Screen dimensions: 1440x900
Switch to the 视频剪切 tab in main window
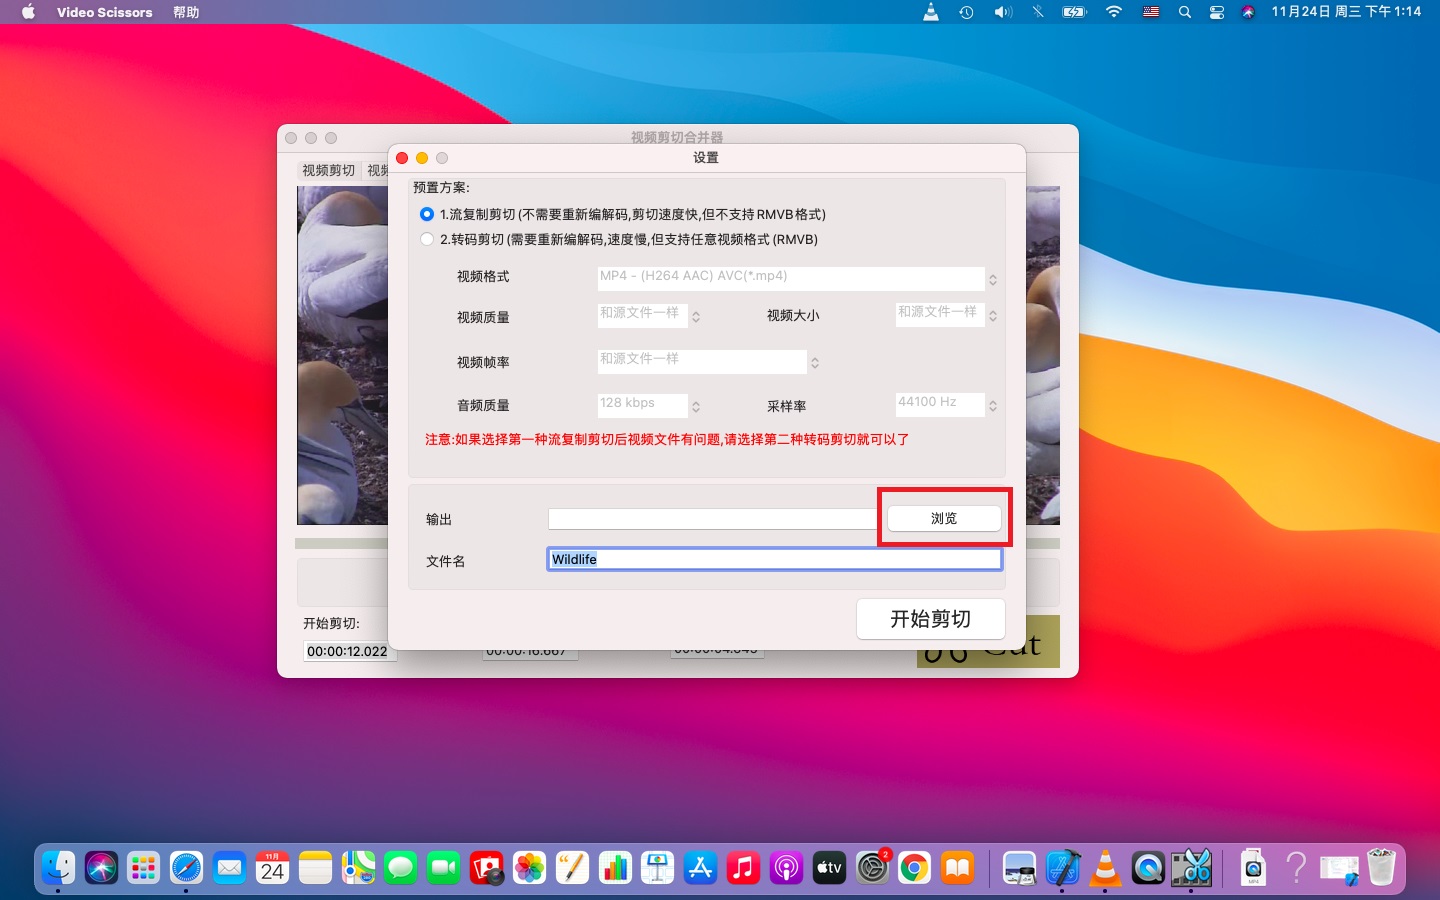point(329,170)
